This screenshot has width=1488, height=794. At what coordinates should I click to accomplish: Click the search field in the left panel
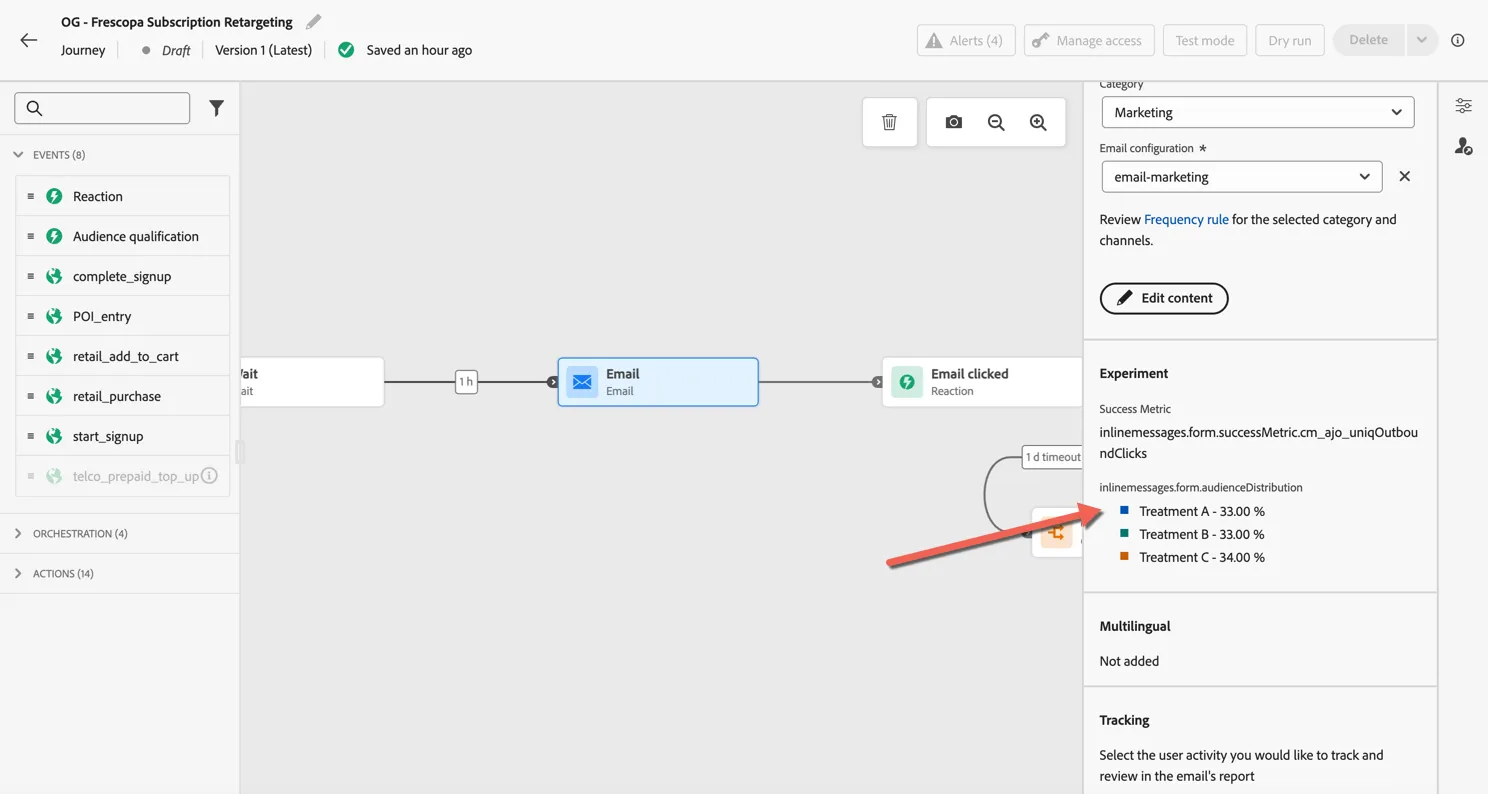[x=102, y=108]
